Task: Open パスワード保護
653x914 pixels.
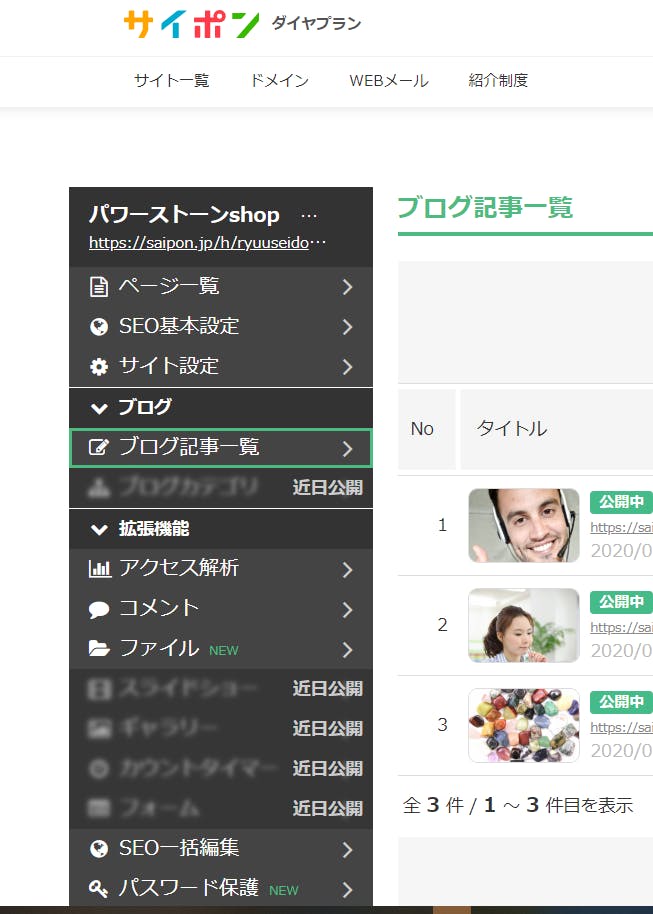Action: [x=220, y=888]
